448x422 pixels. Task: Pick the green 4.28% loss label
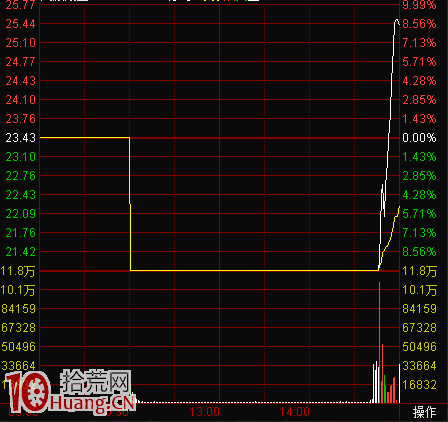[419, 195]
